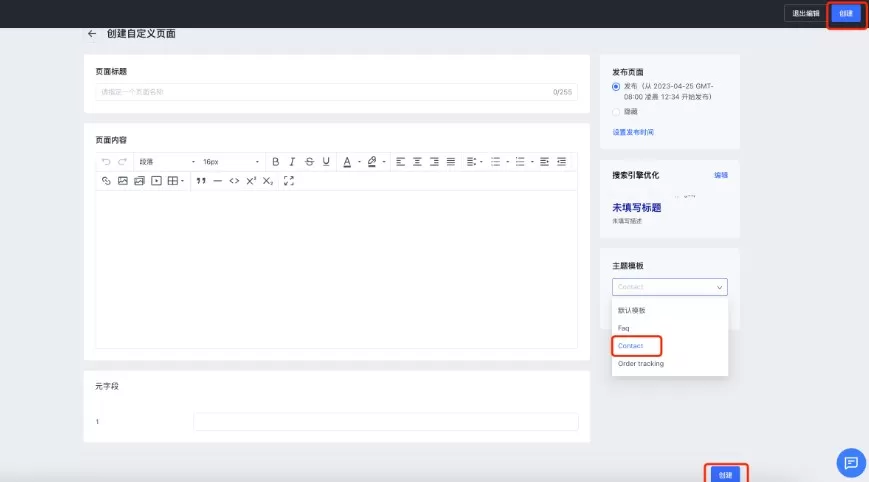Insert a video with the video icon
The height and width of the screenshot is (482, 869).
coord(156,181)
